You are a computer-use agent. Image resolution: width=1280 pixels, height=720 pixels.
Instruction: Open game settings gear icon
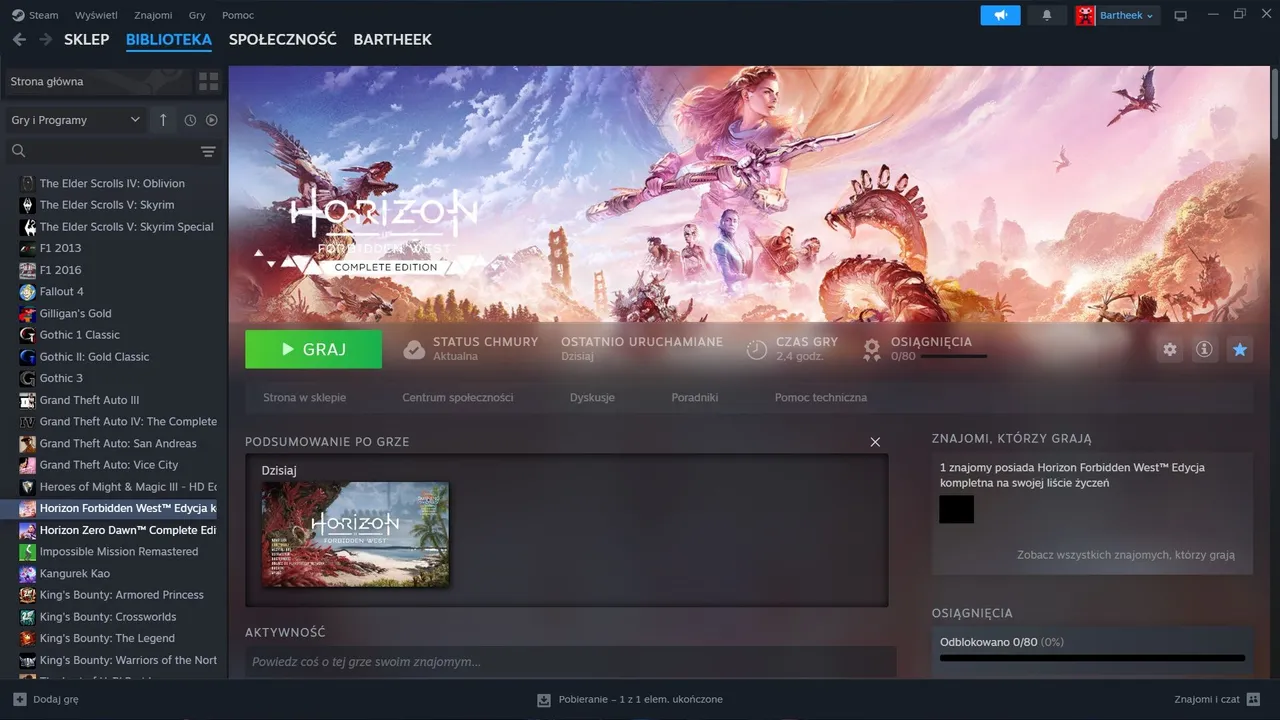point(1169,350)
